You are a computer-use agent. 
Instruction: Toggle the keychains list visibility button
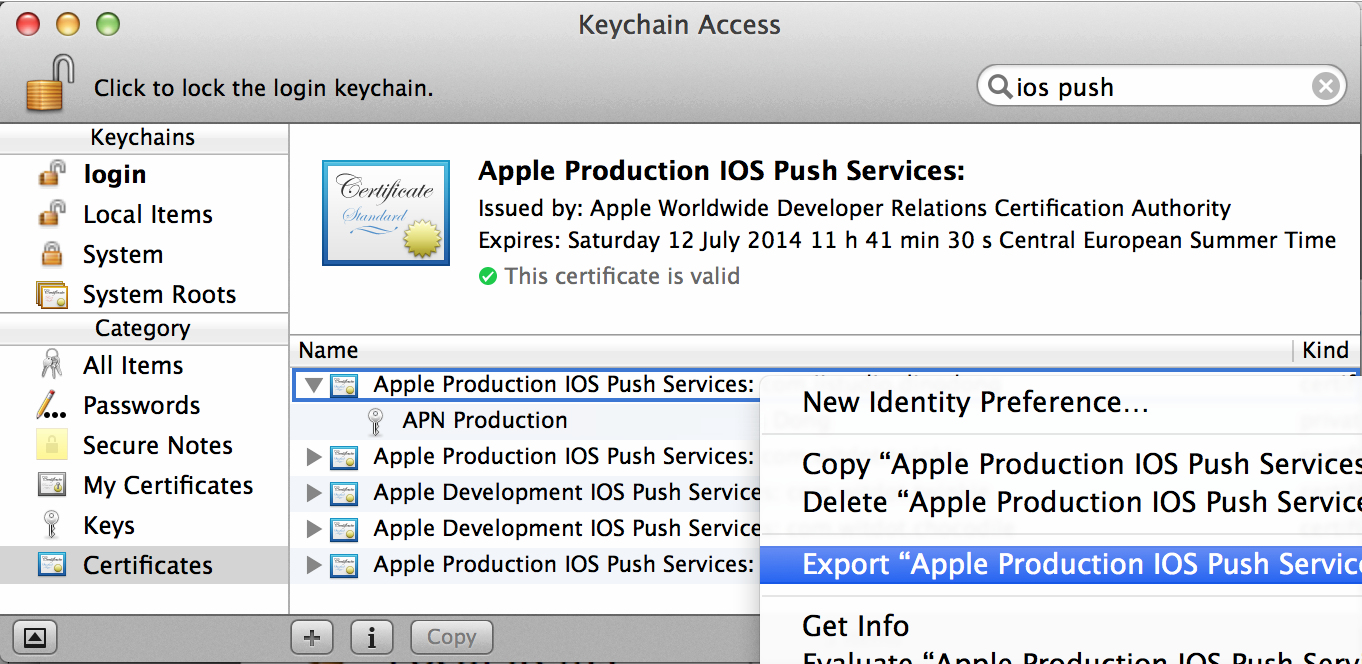click(x=35, y=637)
